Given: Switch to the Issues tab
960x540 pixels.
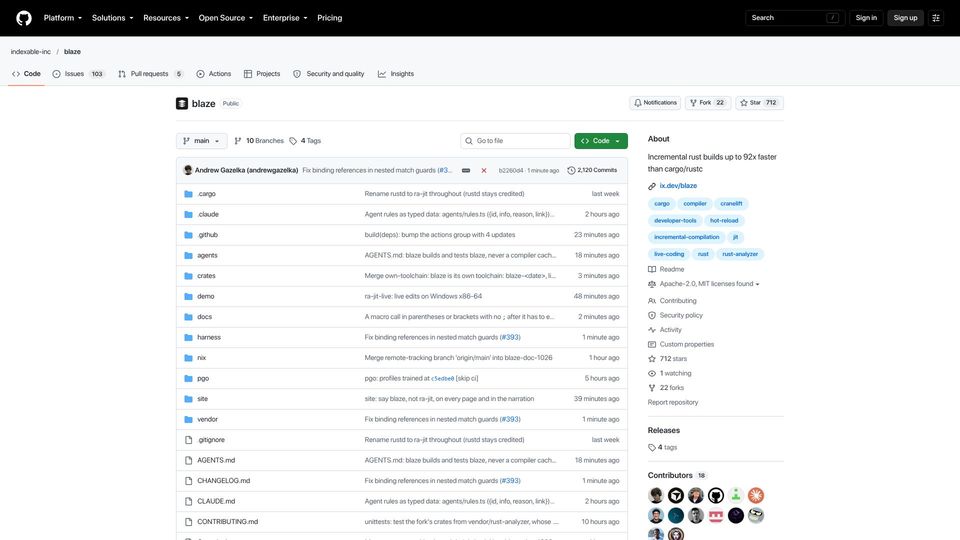Looking at the screenshot, I should tap(79, 73).
